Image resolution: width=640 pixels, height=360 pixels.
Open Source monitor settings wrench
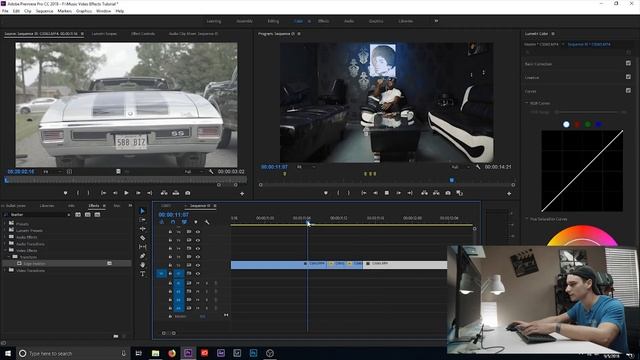point(211,172)
